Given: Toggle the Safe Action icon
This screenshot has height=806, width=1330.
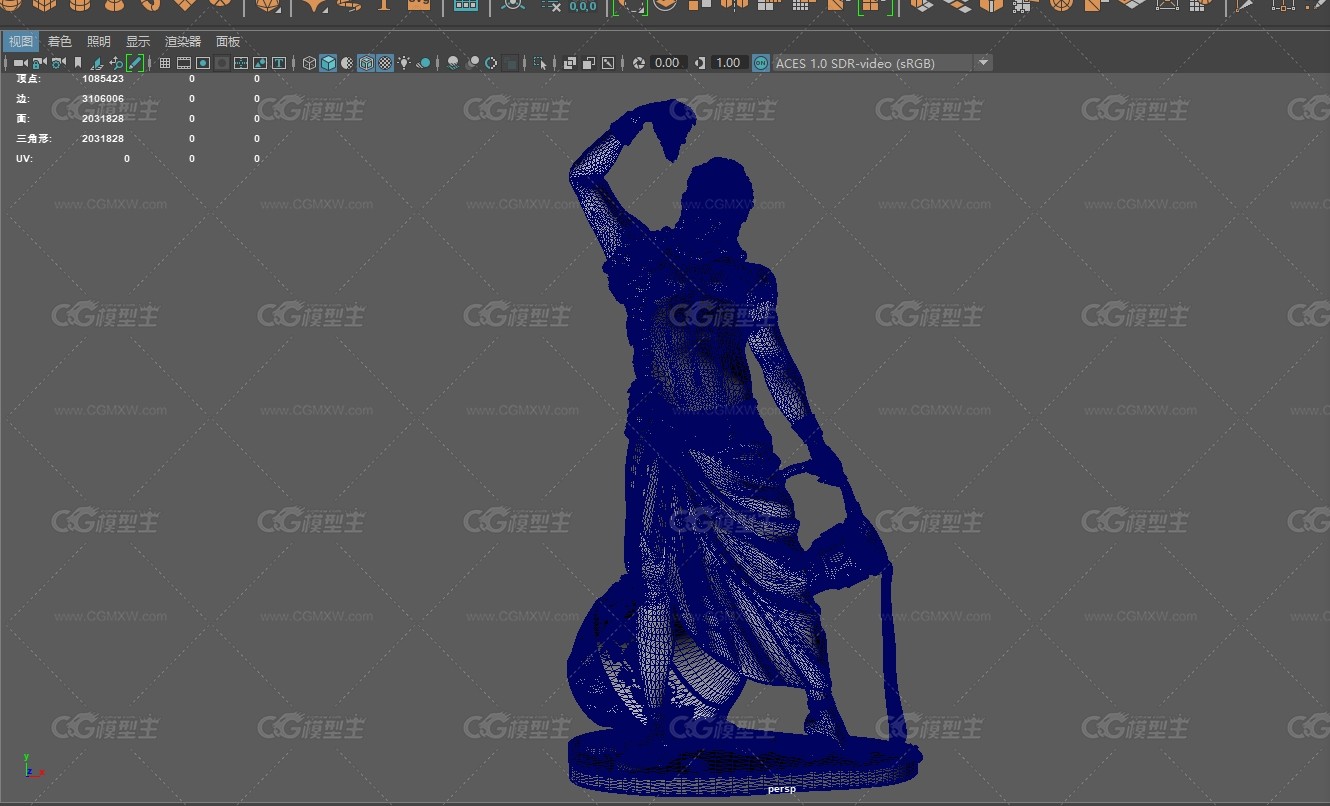Looking at the screenshot, I should click(260, 63).
